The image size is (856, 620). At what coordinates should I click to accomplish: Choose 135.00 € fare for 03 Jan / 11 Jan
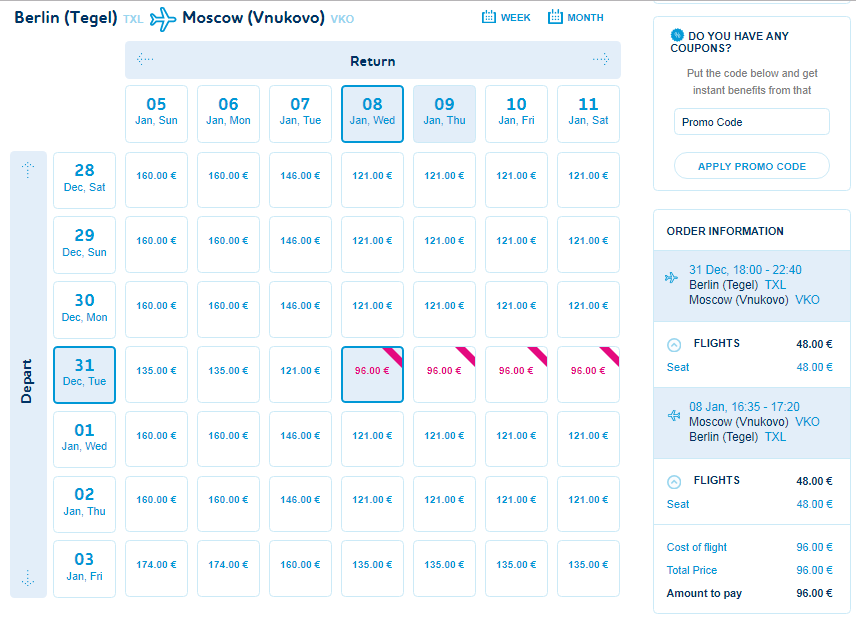588,569
